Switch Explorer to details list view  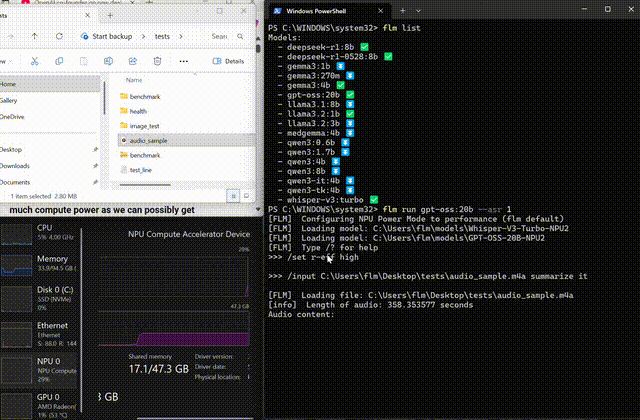[x=233, y=196]
